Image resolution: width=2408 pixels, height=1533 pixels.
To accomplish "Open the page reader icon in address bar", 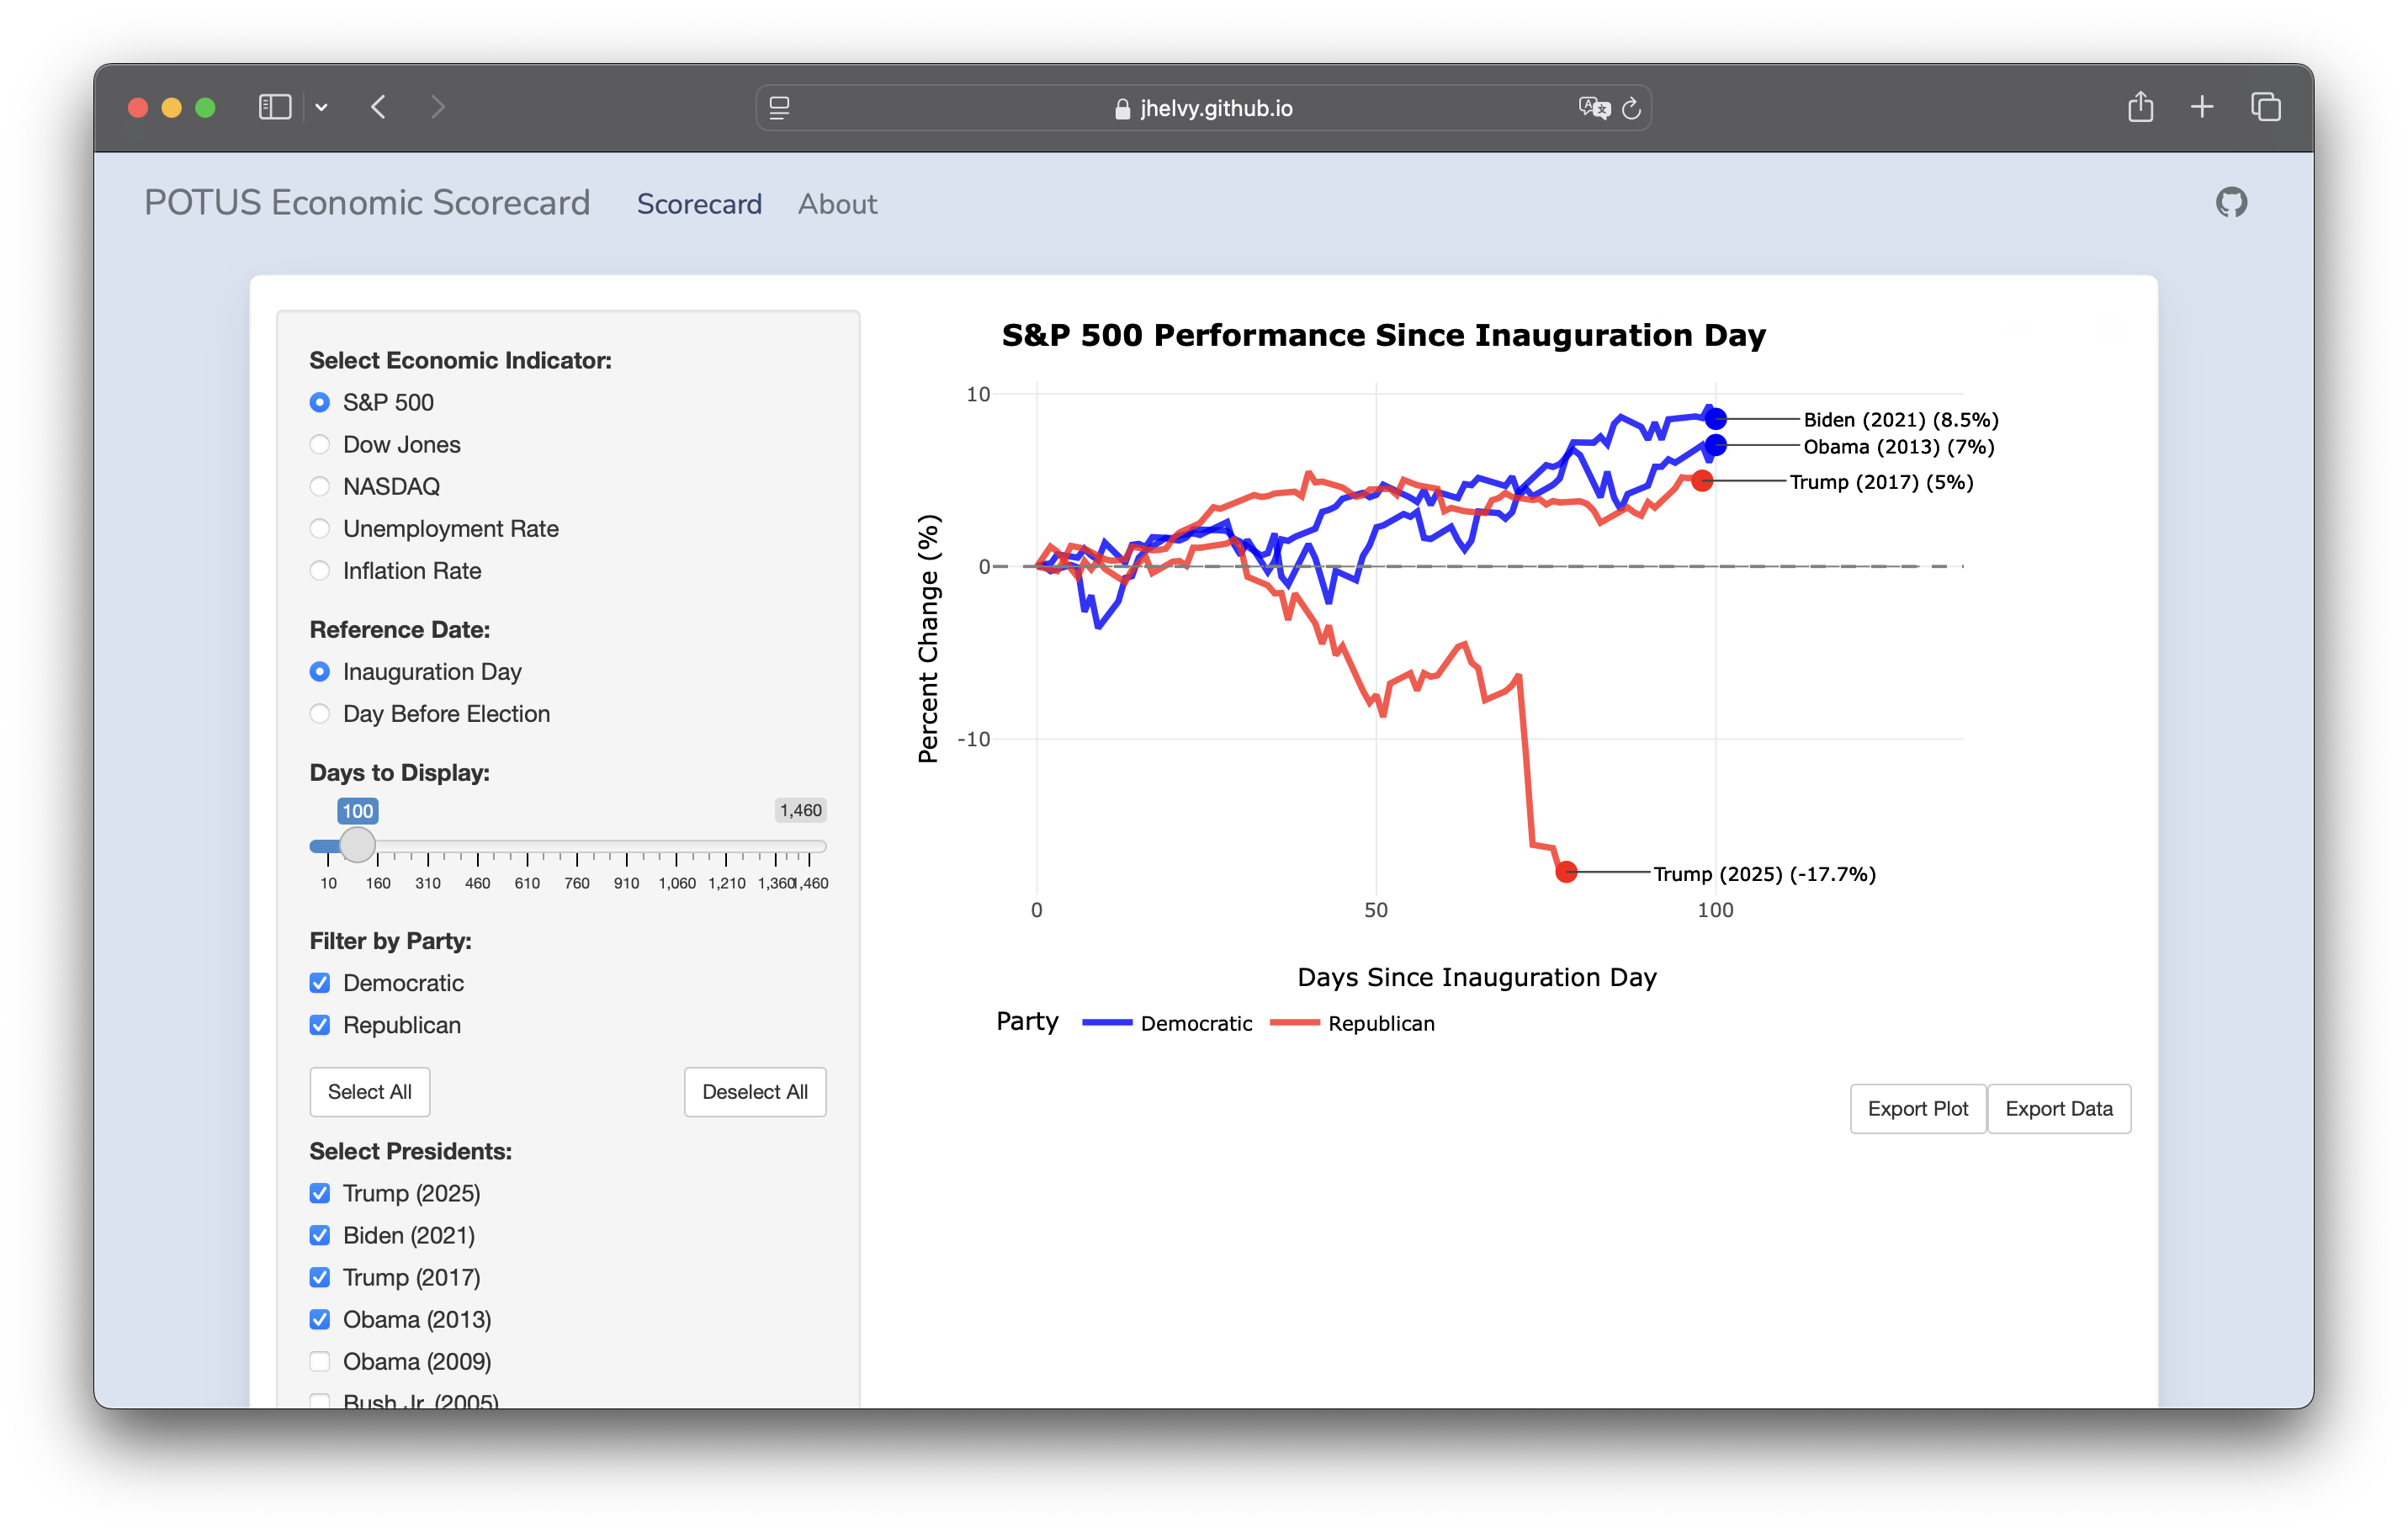I will click(x=779, y=108).
